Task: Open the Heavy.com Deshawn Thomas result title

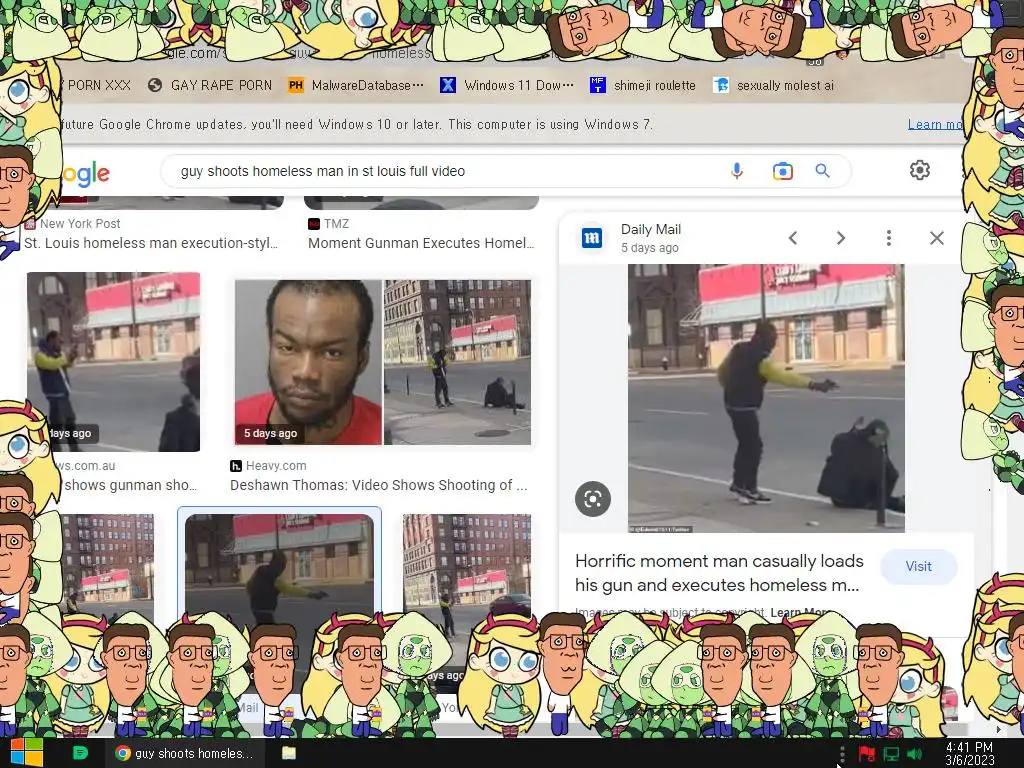Action: (379, 485)
